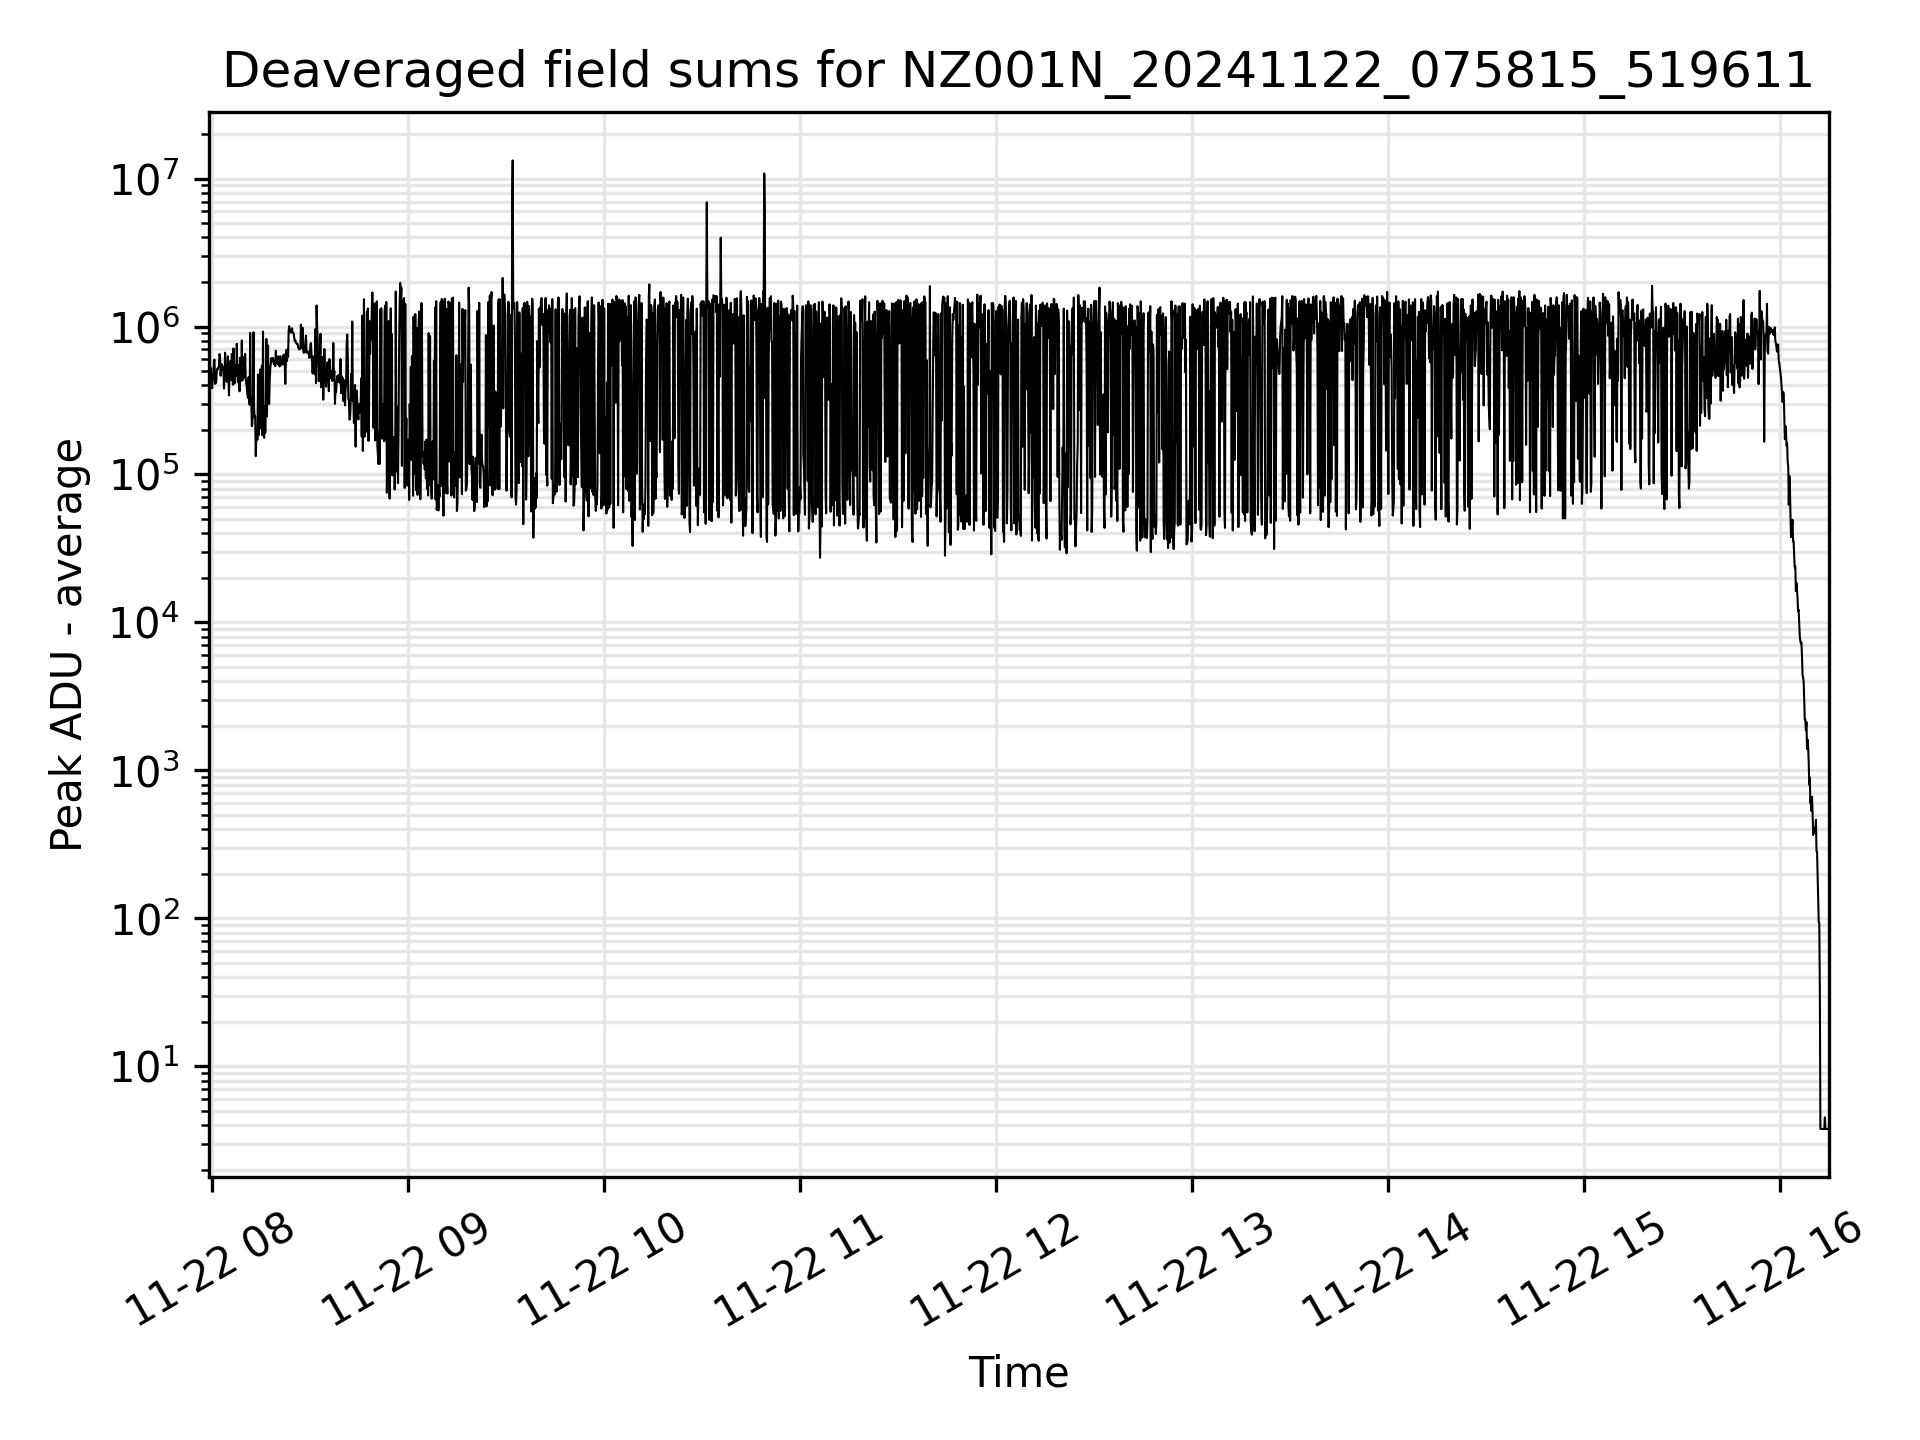Click the 10^3 y-axis tick label
Screen dimensions: 1920x1440
pos(146,771)
